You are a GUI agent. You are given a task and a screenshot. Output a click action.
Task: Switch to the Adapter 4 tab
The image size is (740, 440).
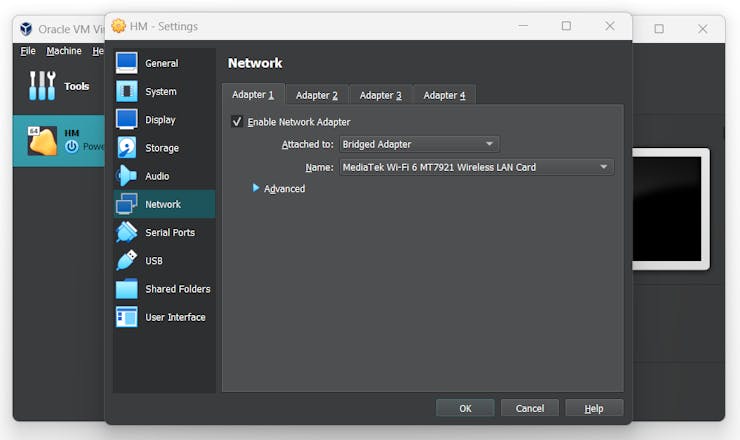[444, 95]
